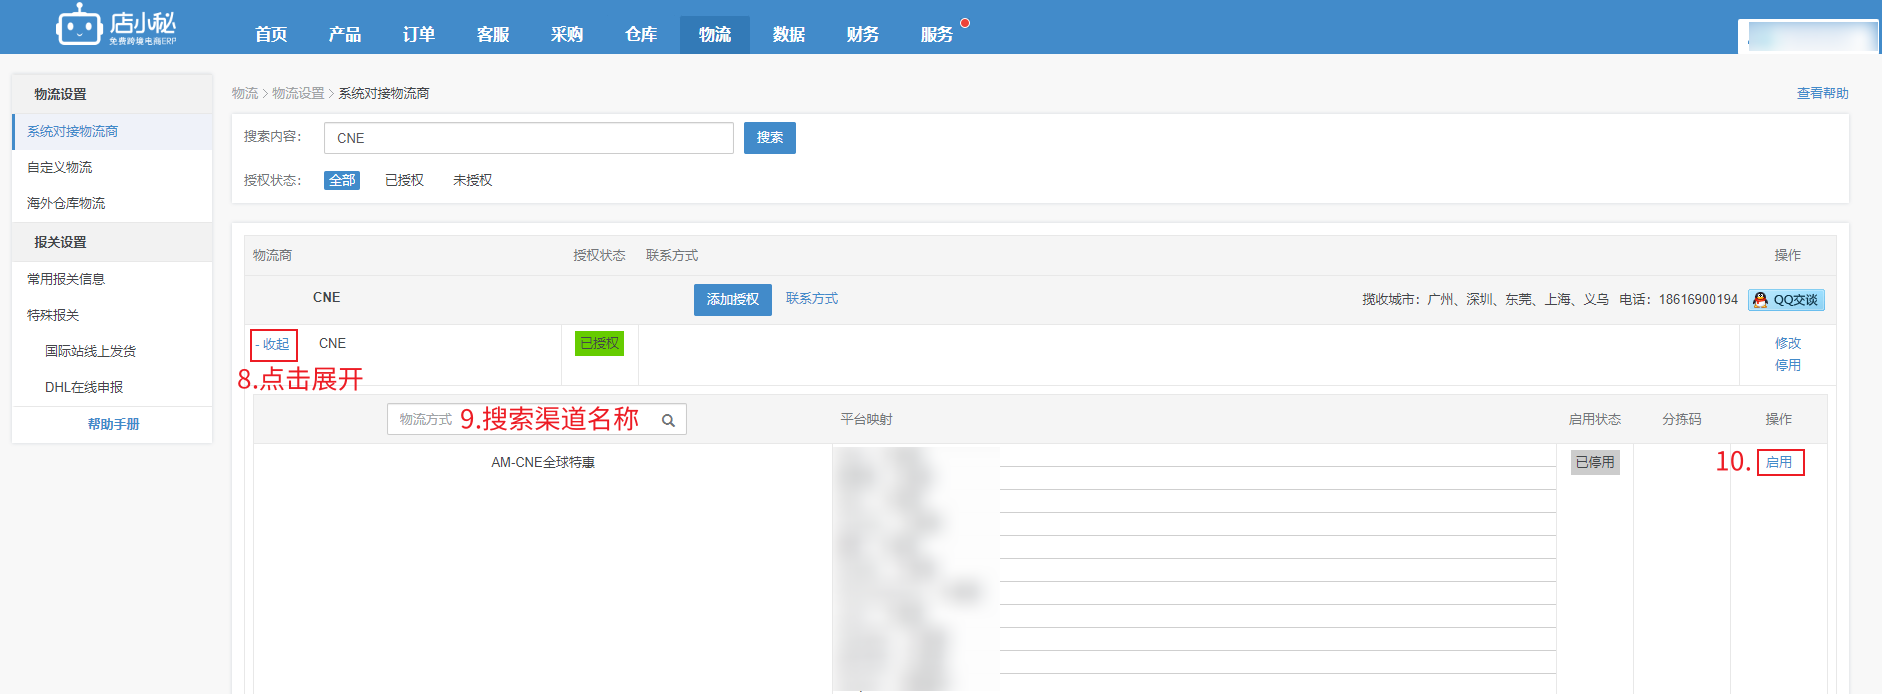
Task: Click the search content field containing CNE
Action: [529, 138]
